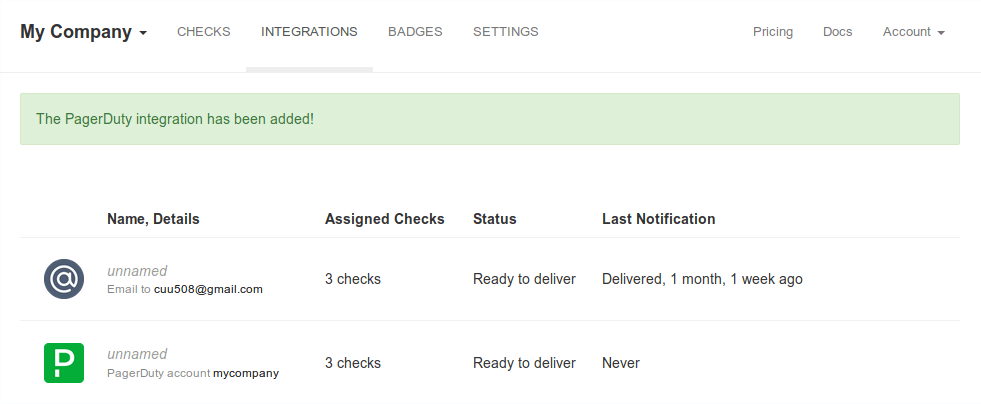The image size is (981, 404).
Task: Open the Docs link
Action: click(x=838, y=32)
